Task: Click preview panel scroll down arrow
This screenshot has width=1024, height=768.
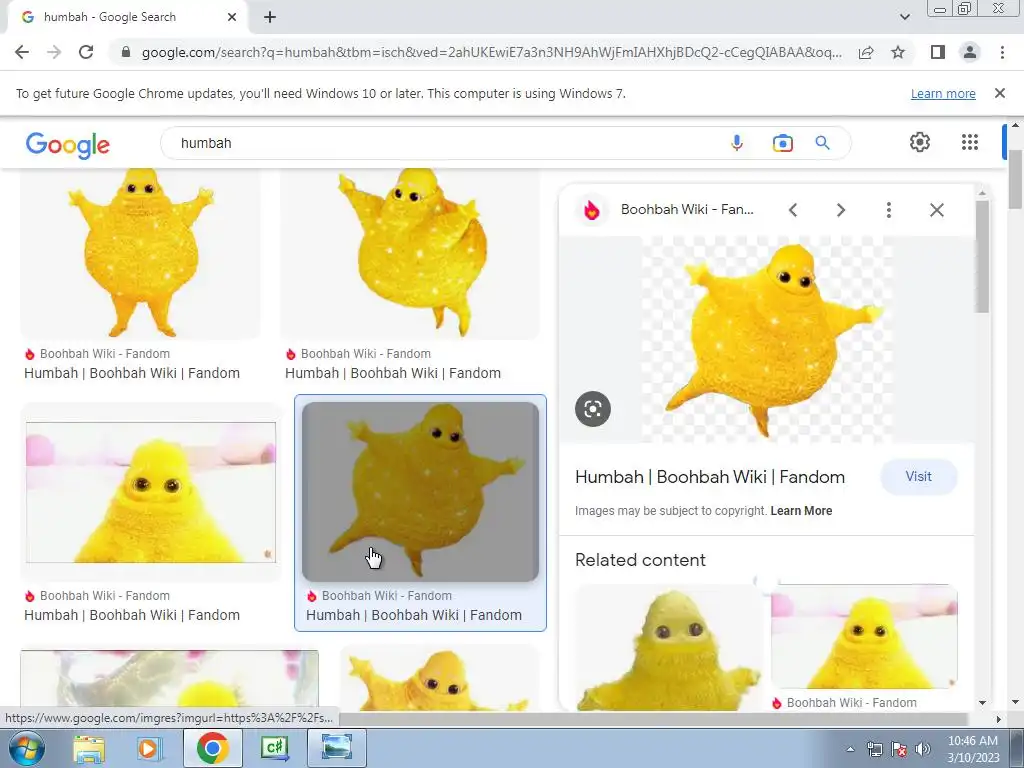Action: pos(982,703)
